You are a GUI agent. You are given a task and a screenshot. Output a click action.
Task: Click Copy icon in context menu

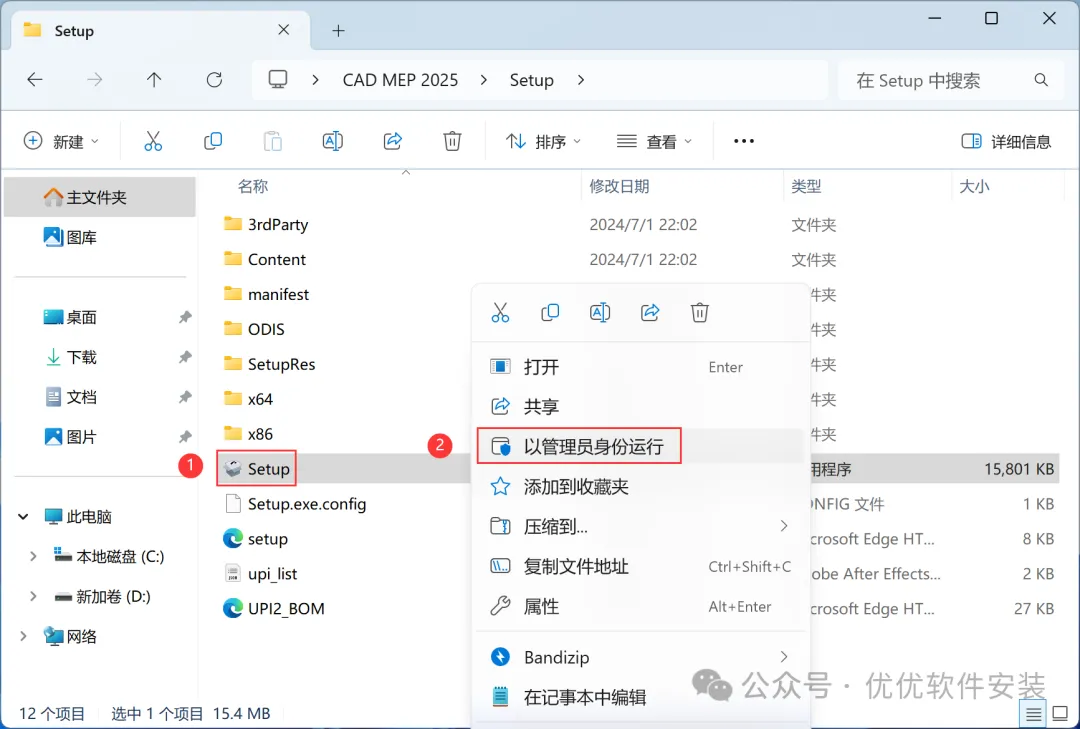point(550,312)
